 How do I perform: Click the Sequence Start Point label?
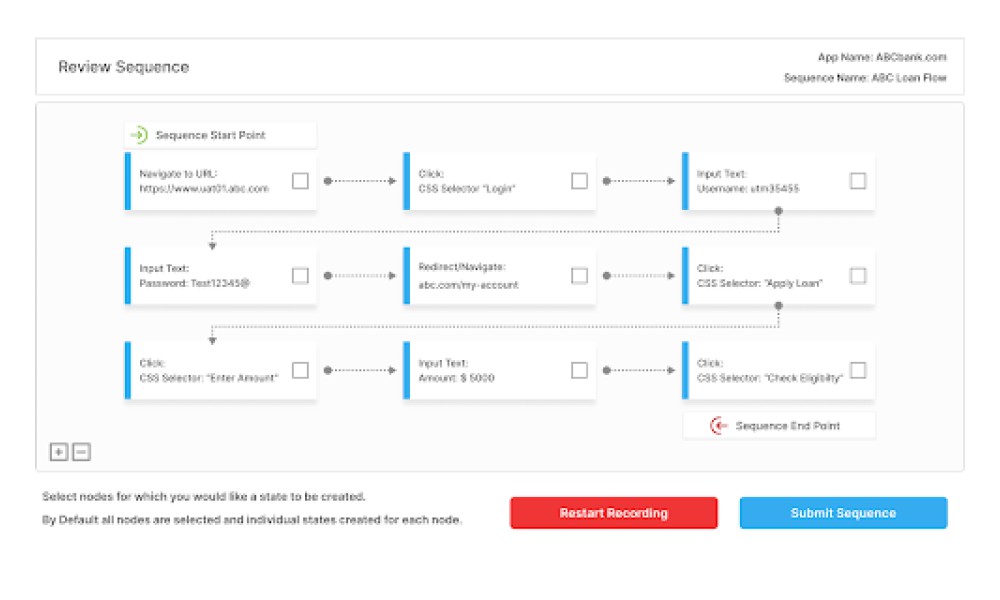click(210, 135)
